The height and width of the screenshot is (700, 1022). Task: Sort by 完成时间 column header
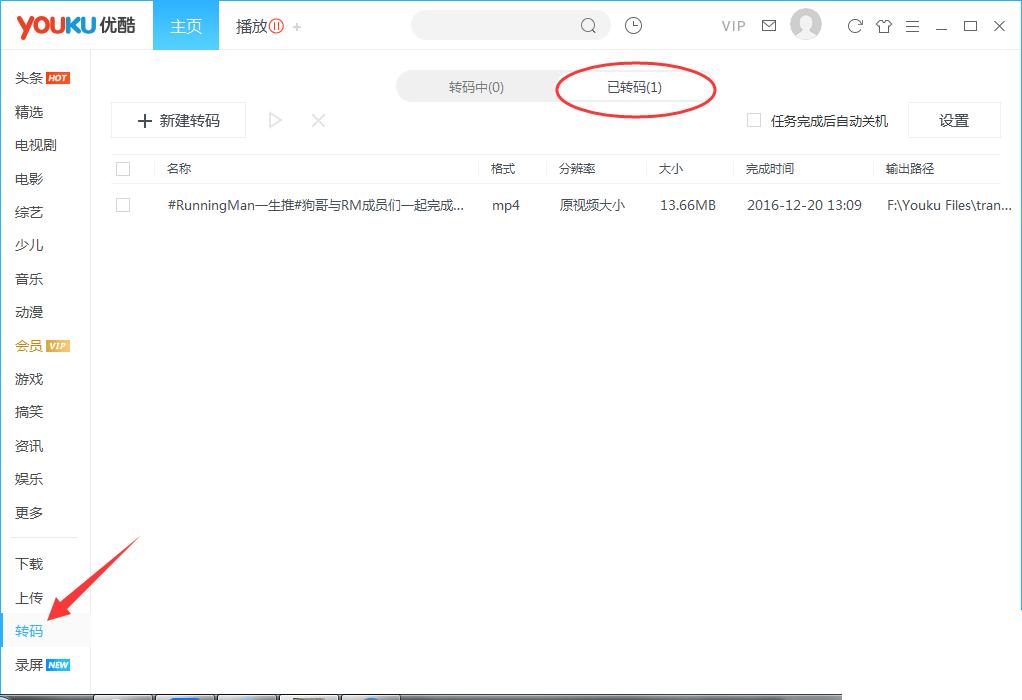[770, 169]
